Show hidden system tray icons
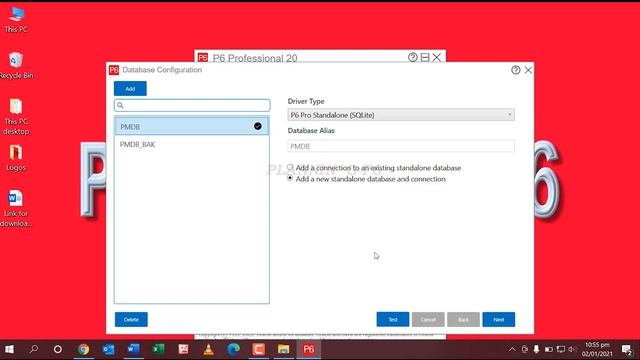The height and width of the screenshot is (360, 640). 512,349
